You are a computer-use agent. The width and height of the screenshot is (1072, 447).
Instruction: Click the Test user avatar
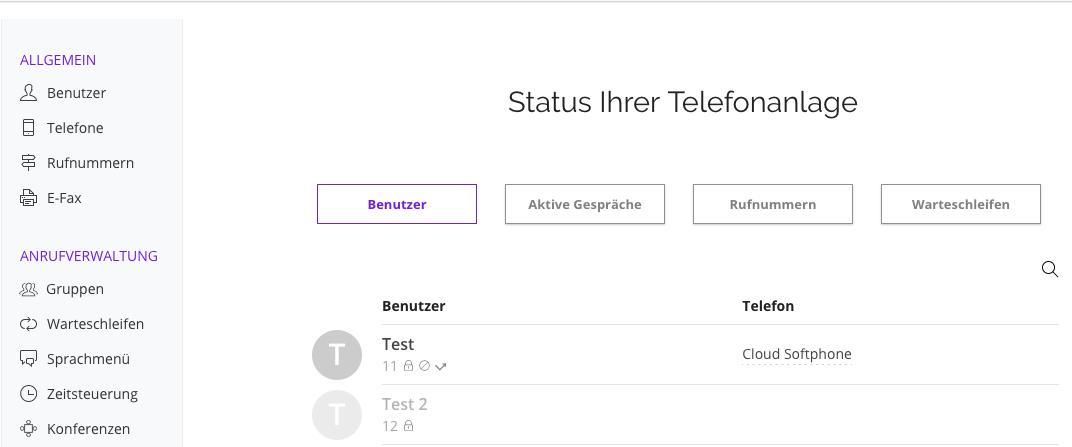[337, 355]
